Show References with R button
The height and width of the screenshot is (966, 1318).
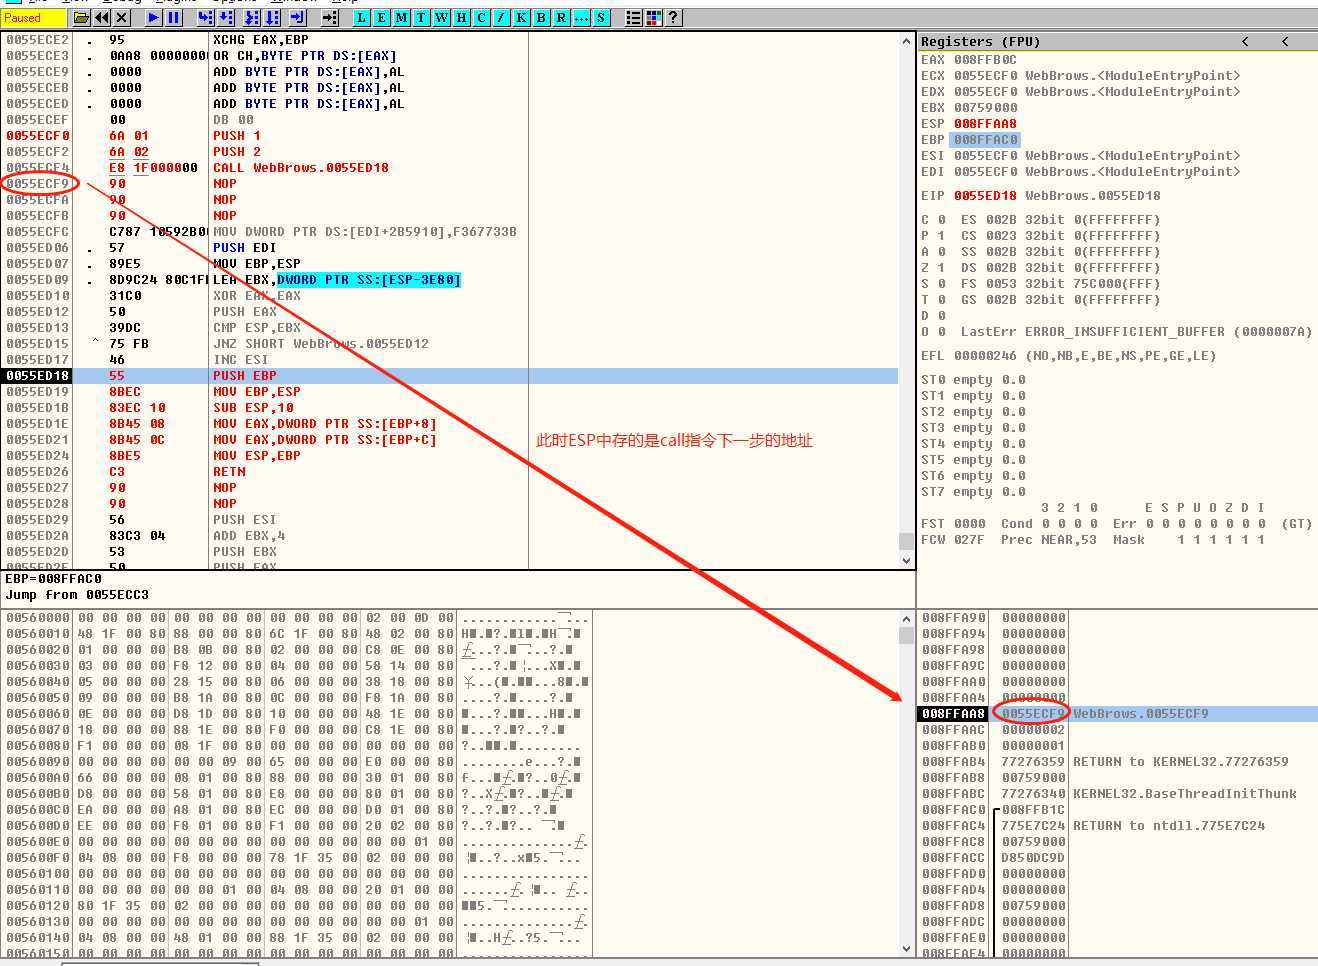(561, 17)
